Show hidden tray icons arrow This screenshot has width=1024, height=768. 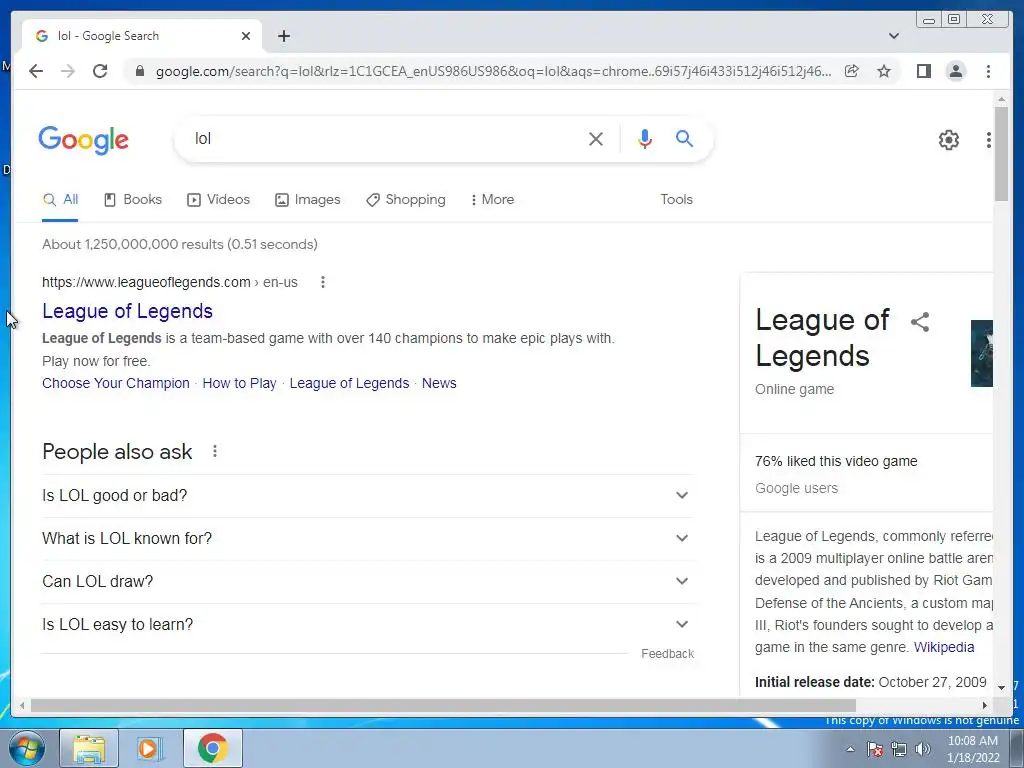pos(850,750)
